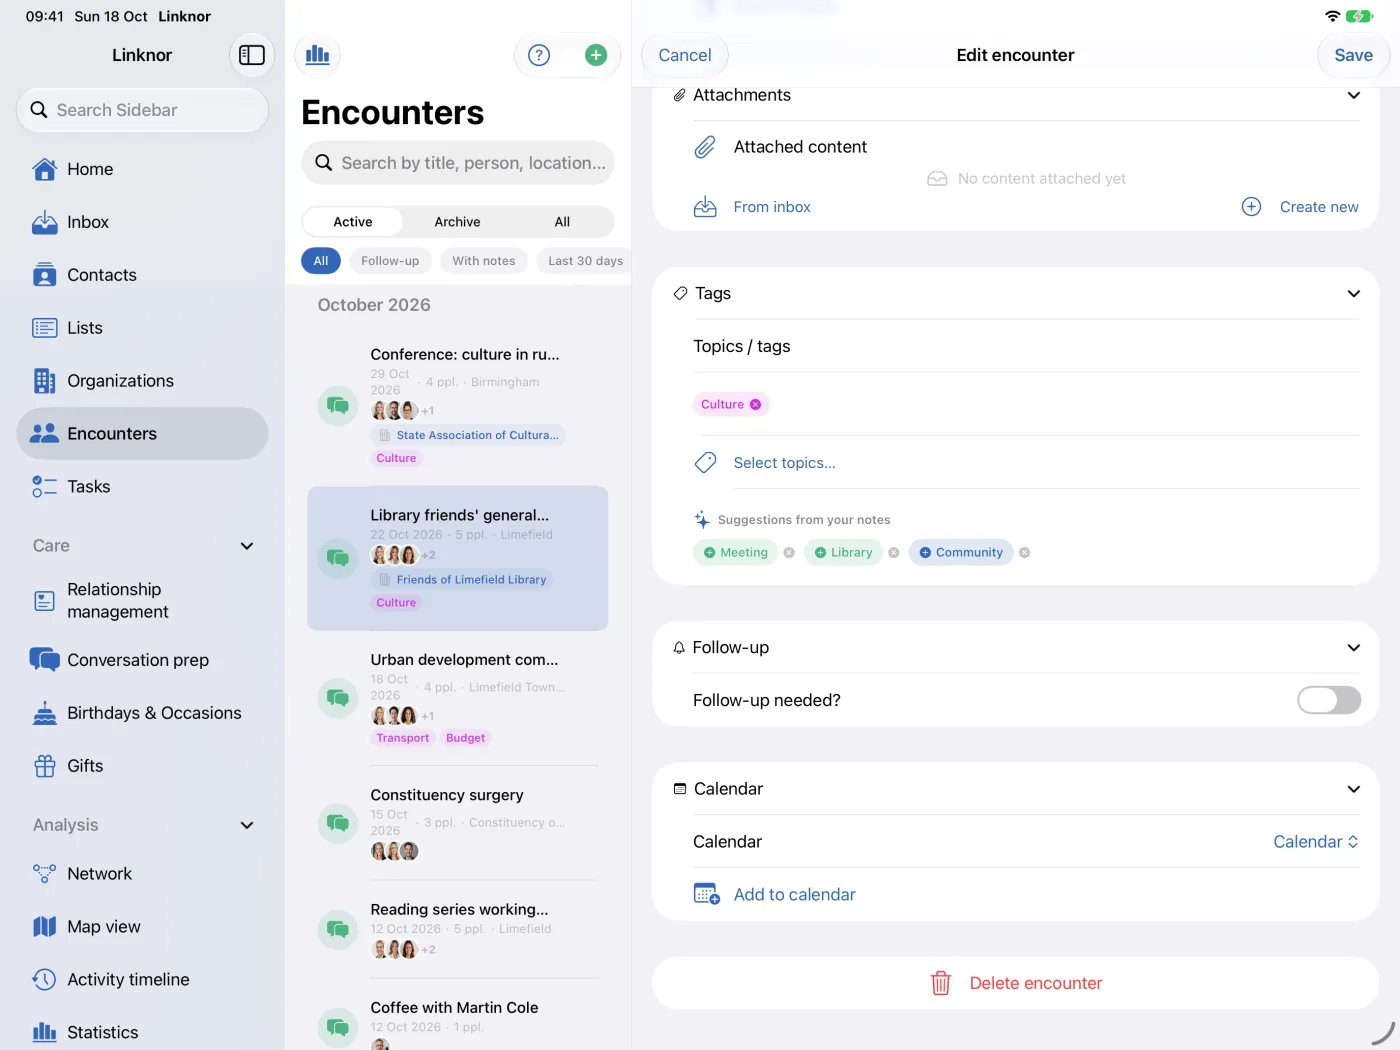The image size is (1400, 1050).
Task: Open Contacts in sidebar
Action: 142,275
